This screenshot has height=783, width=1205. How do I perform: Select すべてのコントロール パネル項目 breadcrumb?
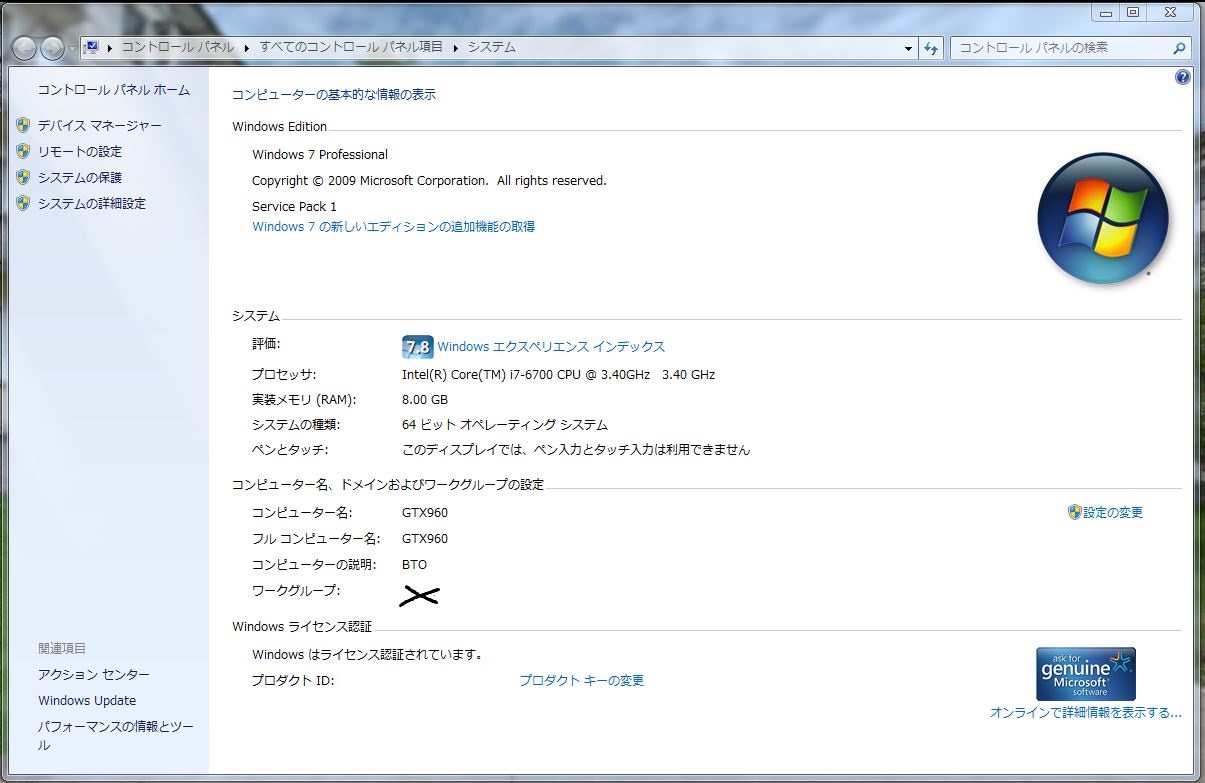(351, 47)
